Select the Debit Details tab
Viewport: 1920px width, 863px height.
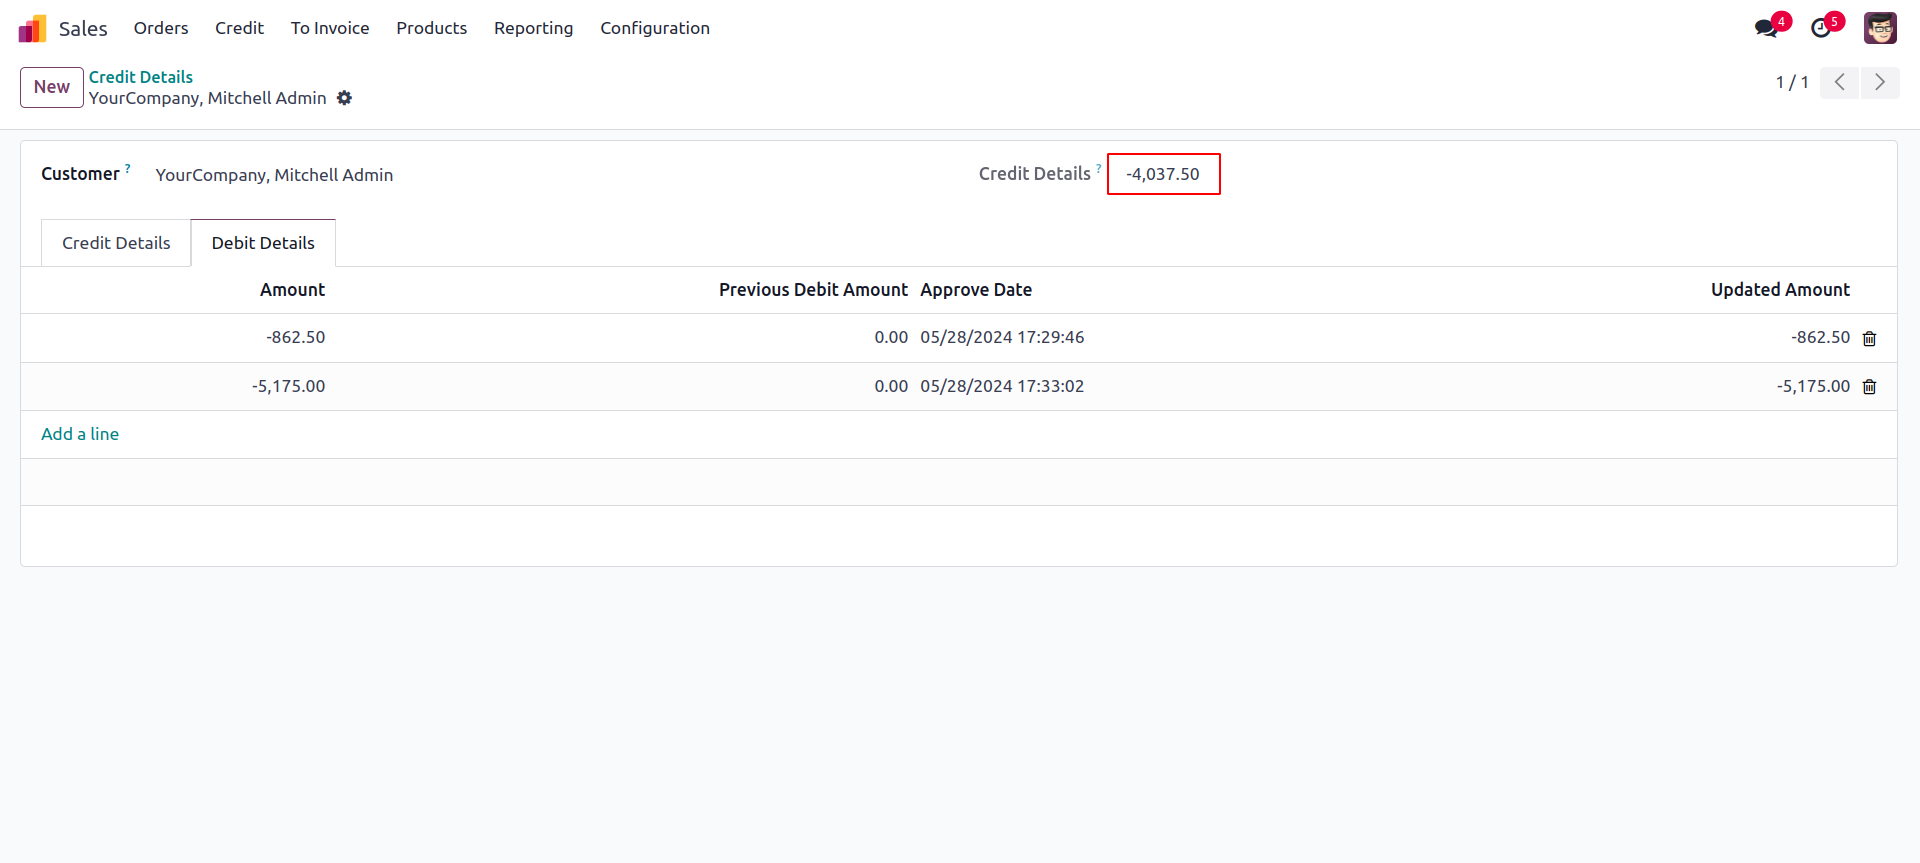(x=263, y=243)
